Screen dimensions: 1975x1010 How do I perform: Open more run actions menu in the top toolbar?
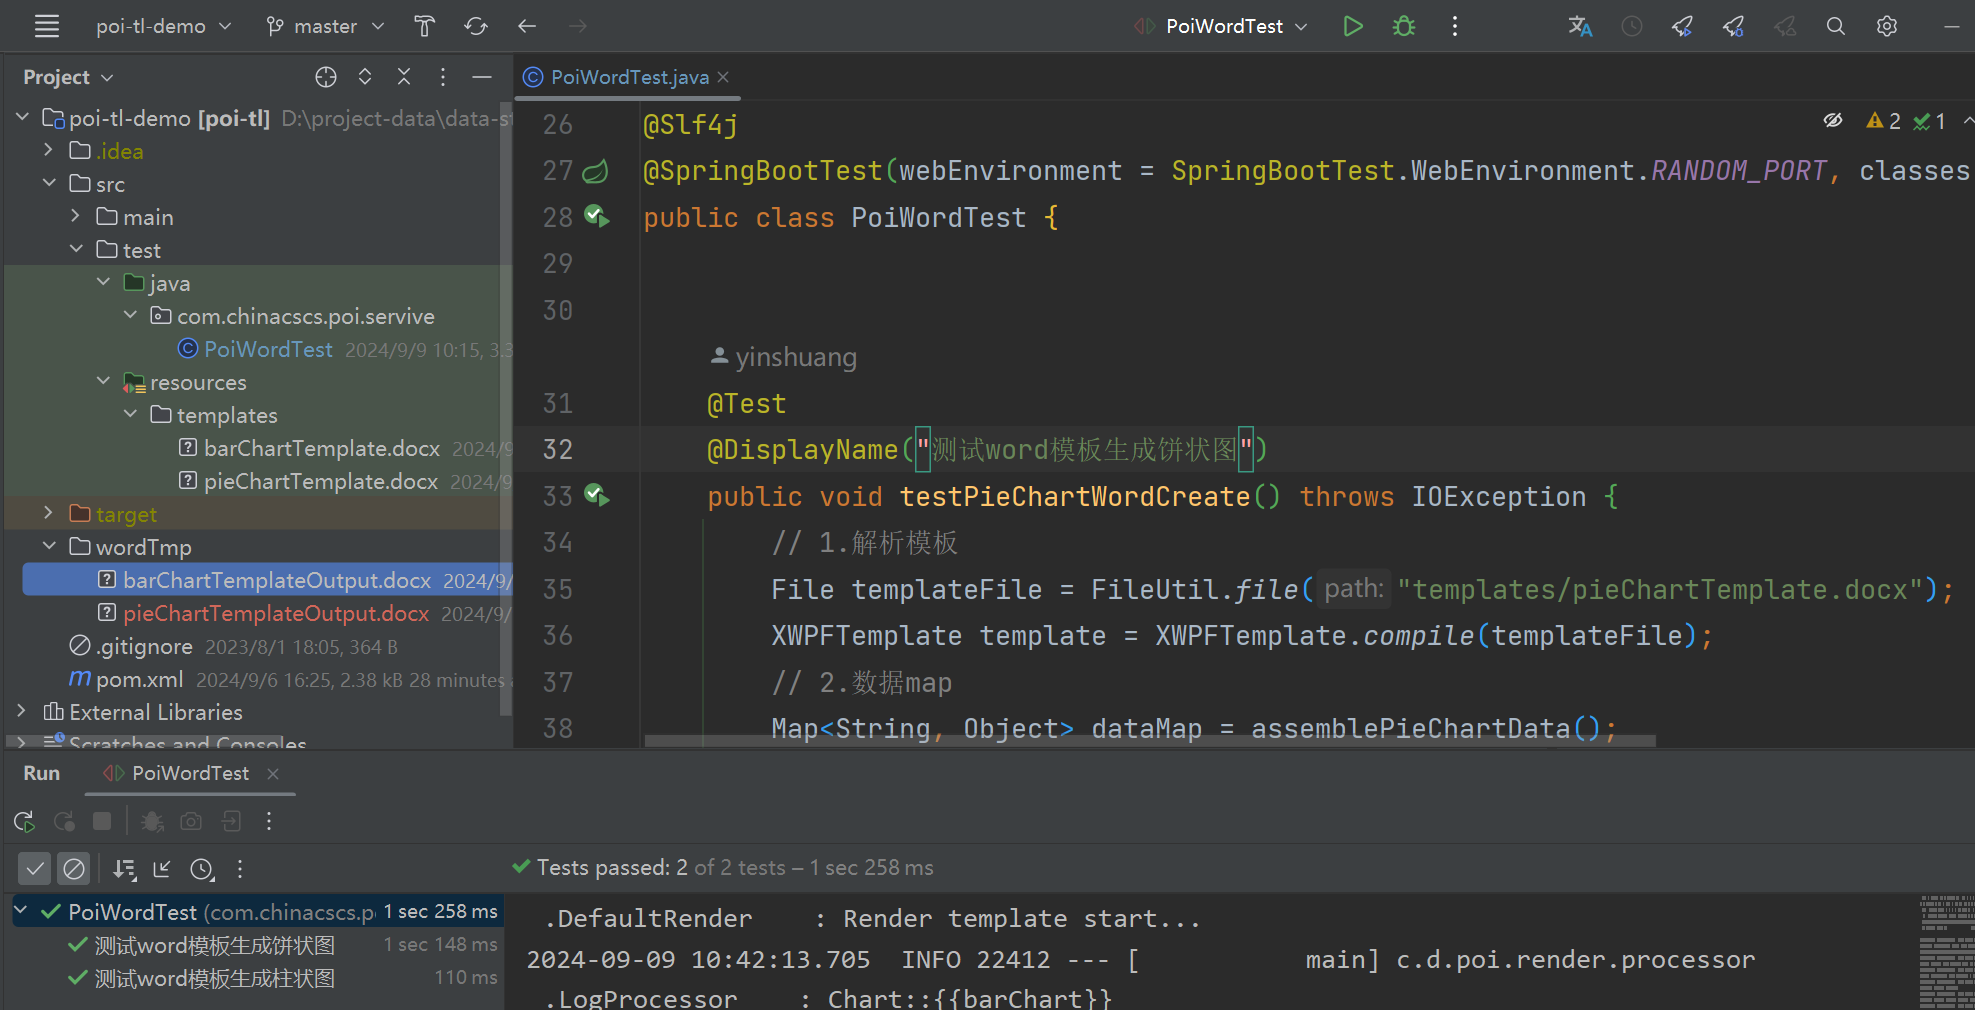coord(1455,26)
